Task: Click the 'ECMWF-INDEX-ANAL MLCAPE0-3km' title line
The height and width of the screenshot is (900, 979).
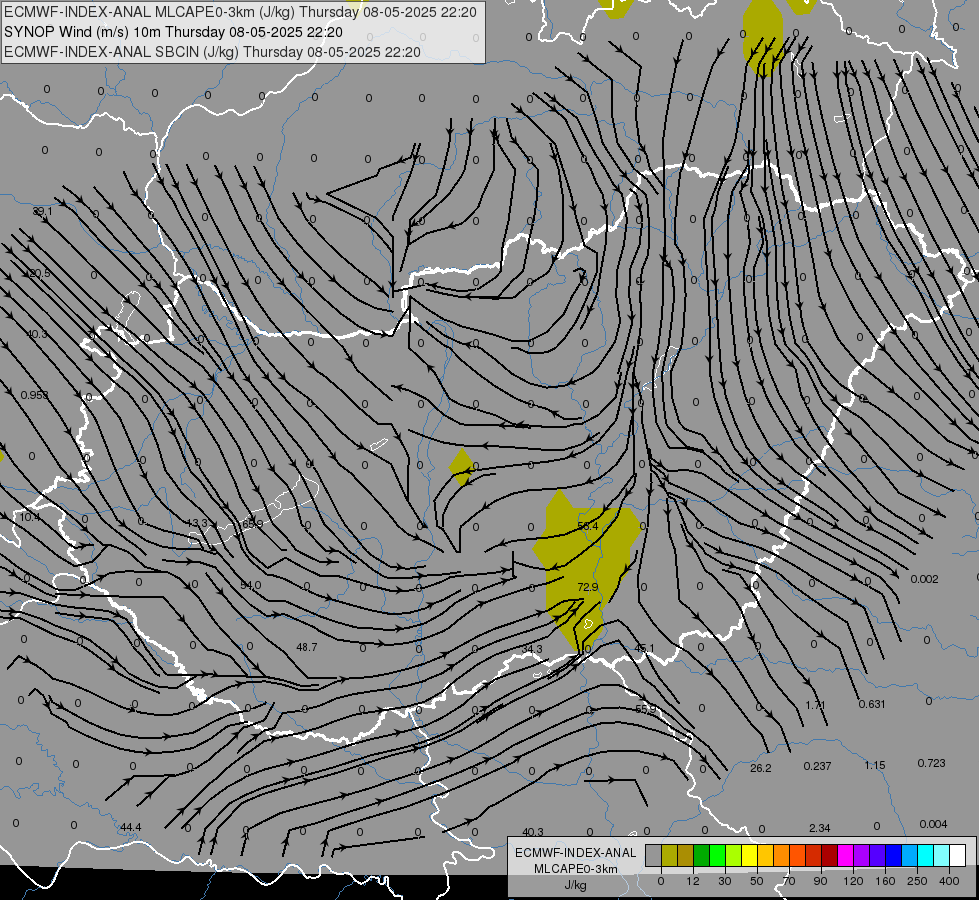Action: pos(240,12)
